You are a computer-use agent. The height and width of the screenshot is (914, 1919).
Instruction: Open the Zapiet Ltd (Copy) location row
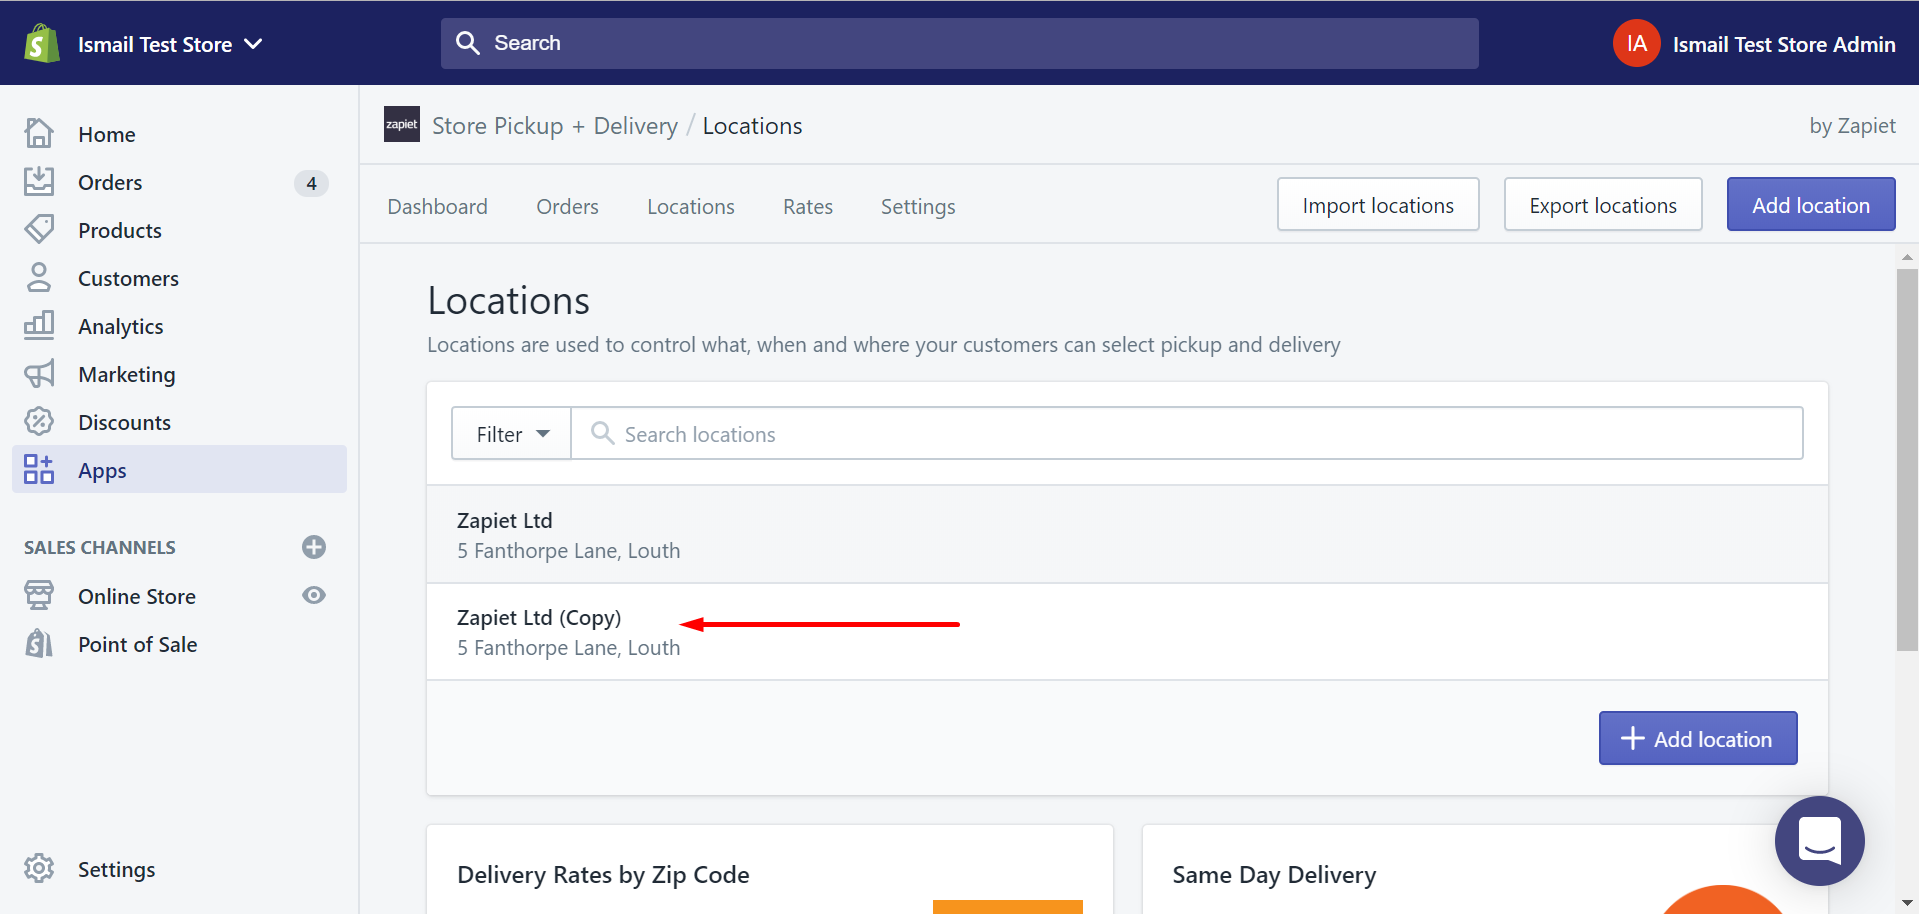[1127, 632]
